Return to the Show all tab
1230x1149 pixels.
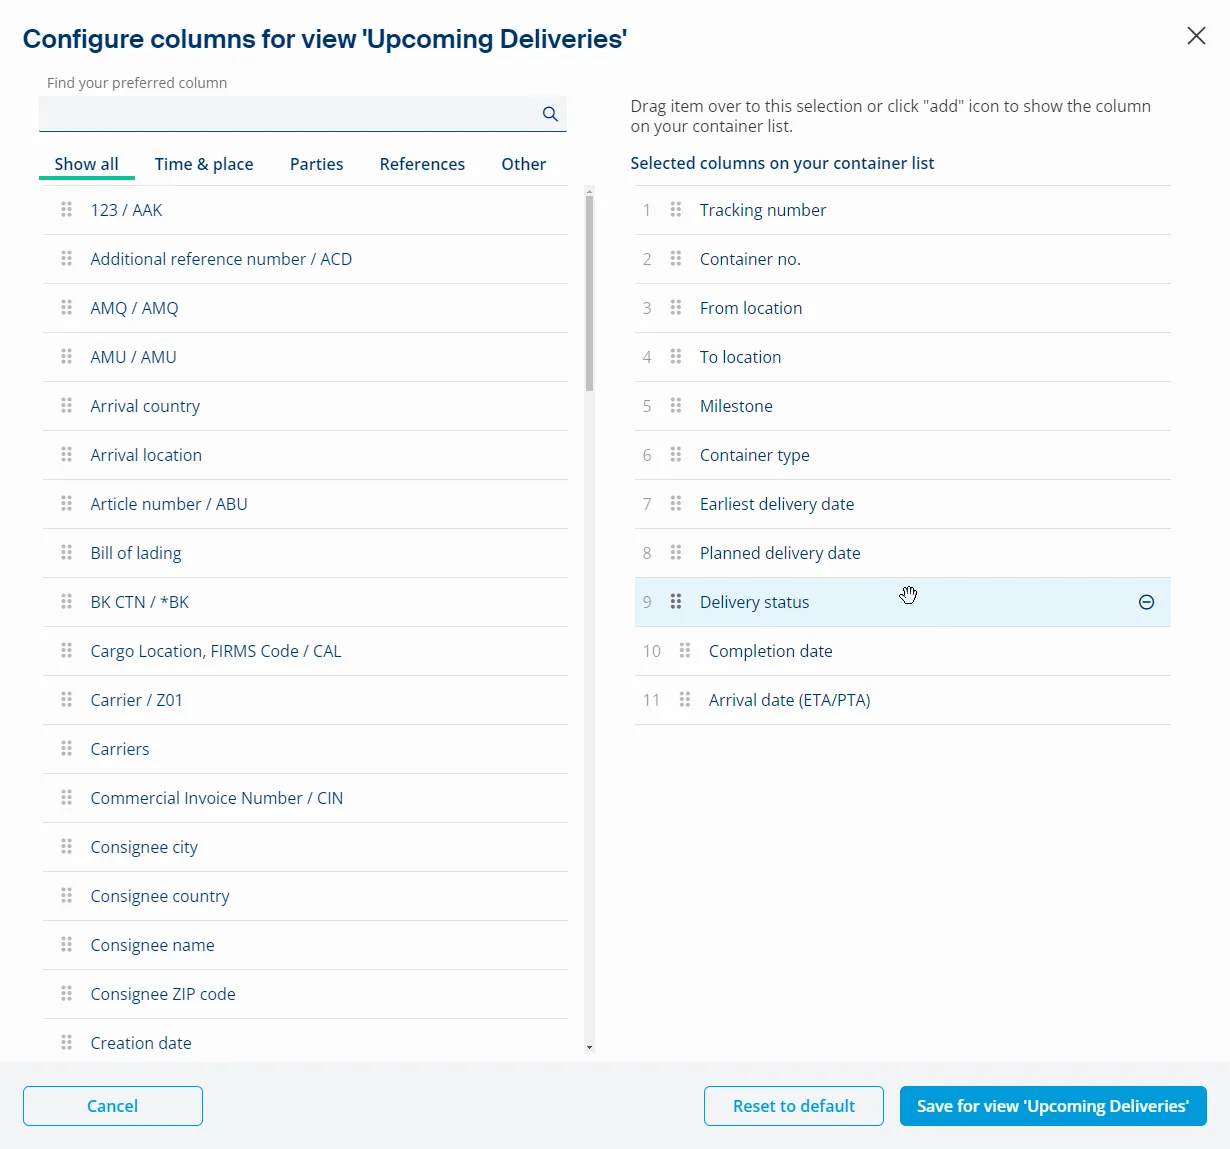click(x=86, y=164)
